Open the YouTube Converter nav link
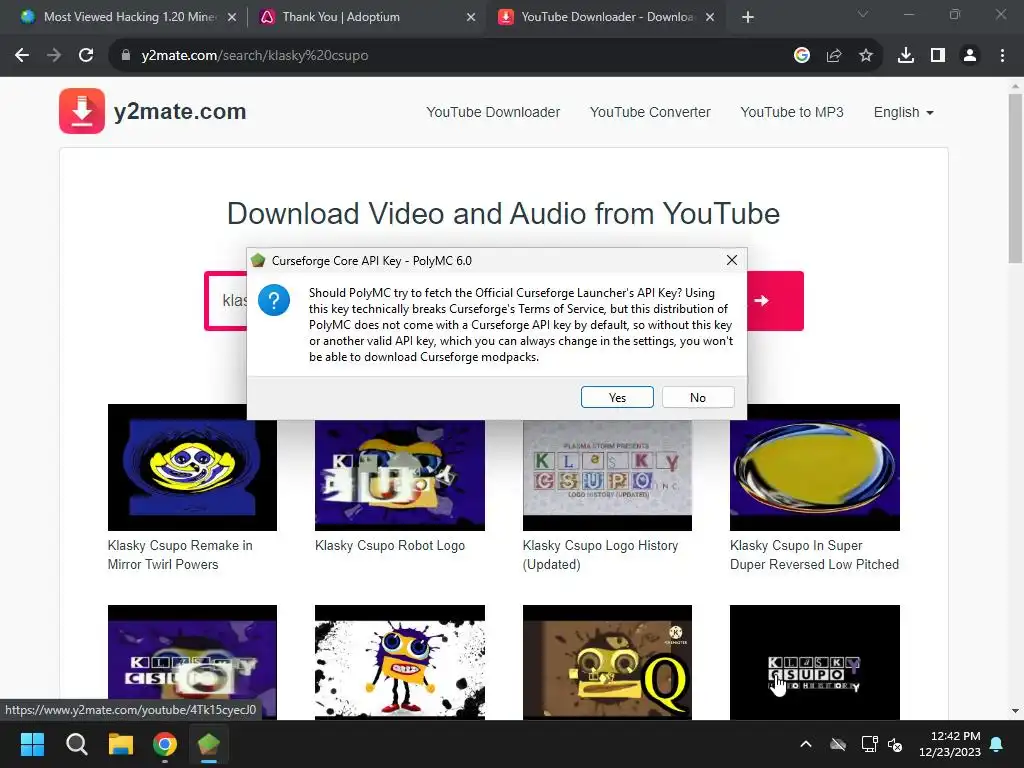The height and width of the screenshot is (768, 1024). 650,112
